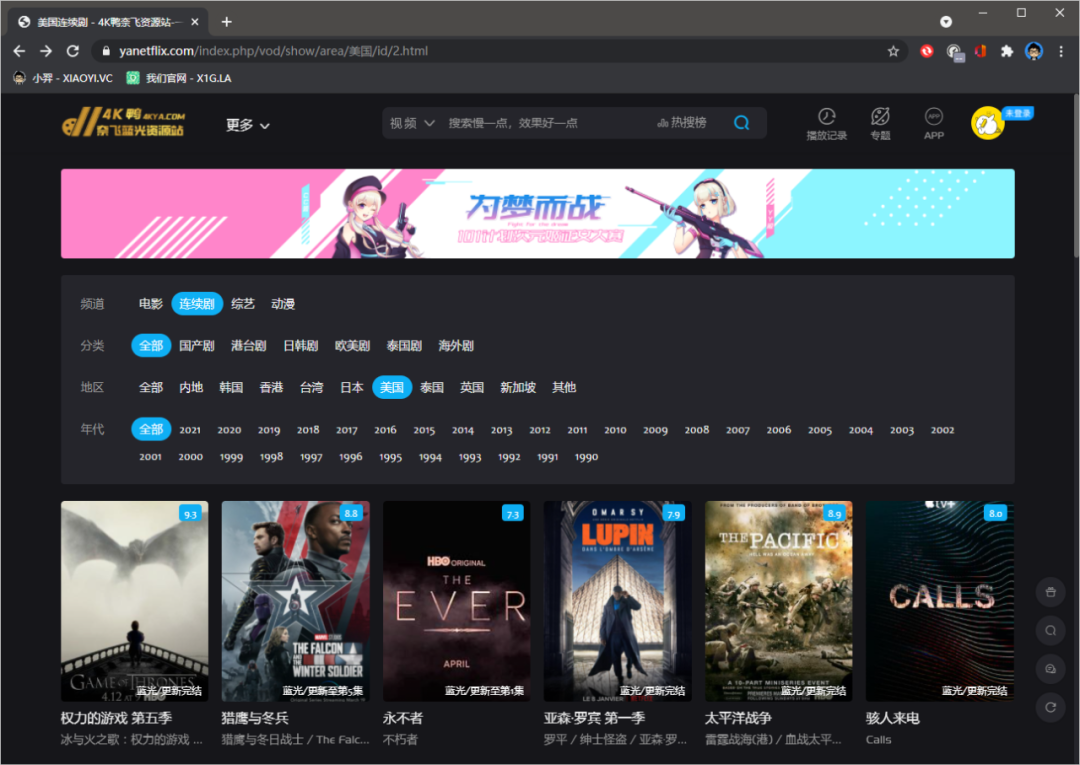The image size is (1080, 765).
Task: Open the 我们官网 - X1G.LA bookmark
Action: click(179, 78)
